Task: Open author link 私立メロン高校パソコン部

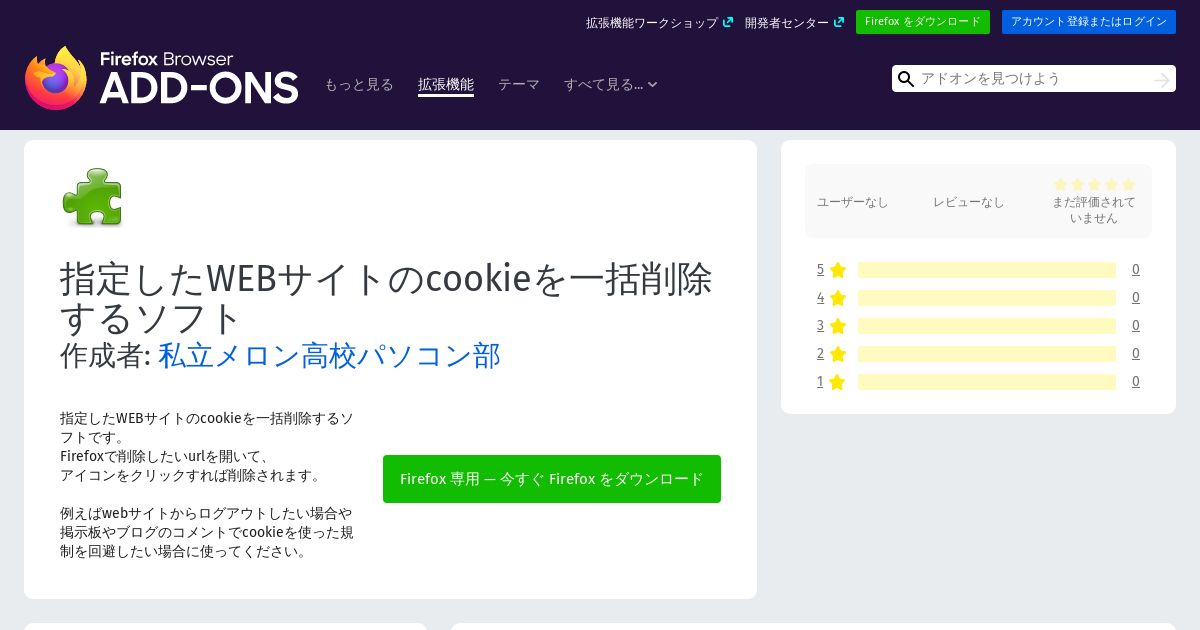Action: pos(329,355)
